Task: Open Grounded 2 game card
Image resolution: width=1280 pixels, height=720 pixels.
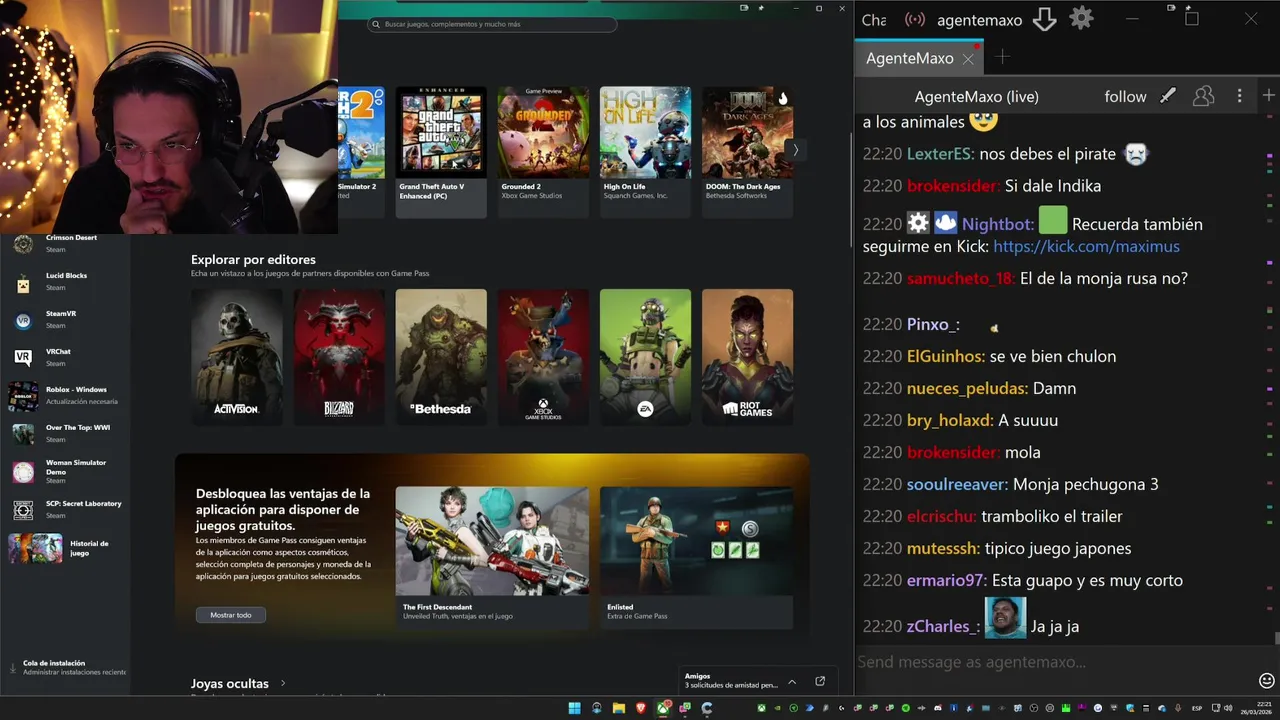Action: (543, 152)
